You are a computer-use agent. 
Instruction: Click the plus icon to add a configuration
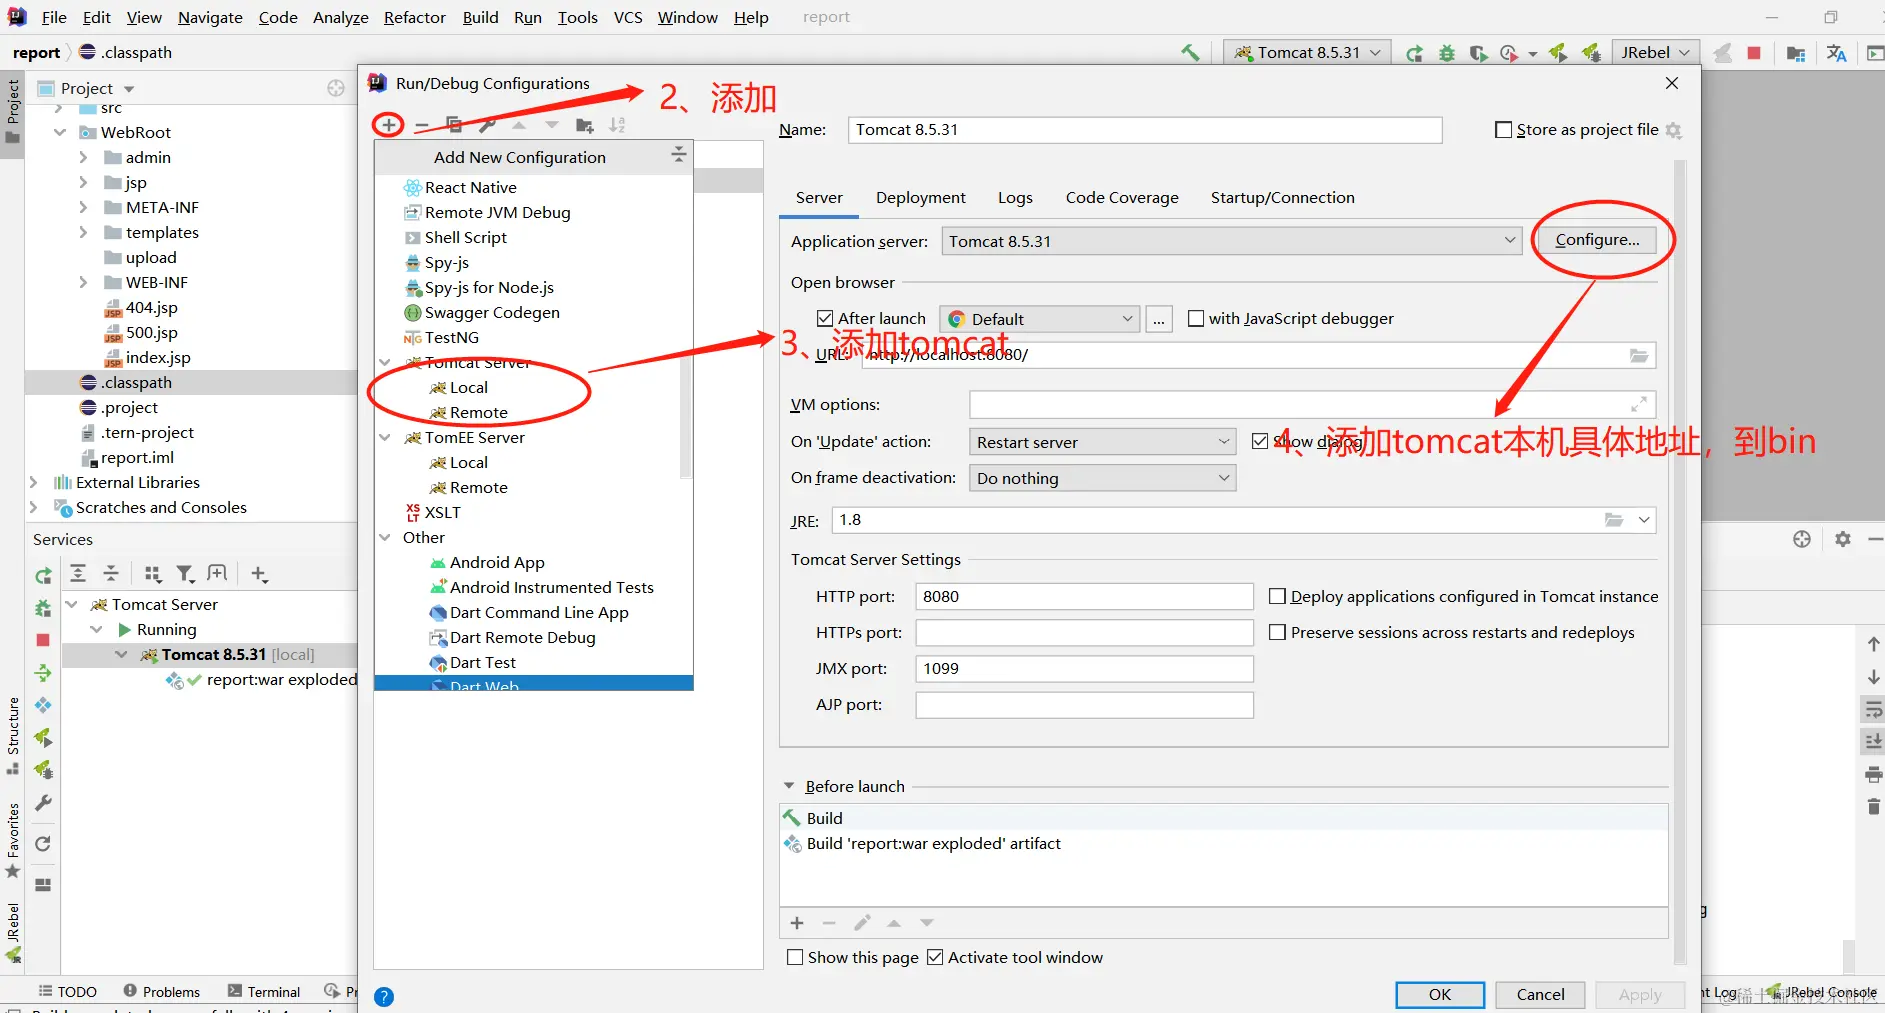pyautogui.click(x=388, y=125)
